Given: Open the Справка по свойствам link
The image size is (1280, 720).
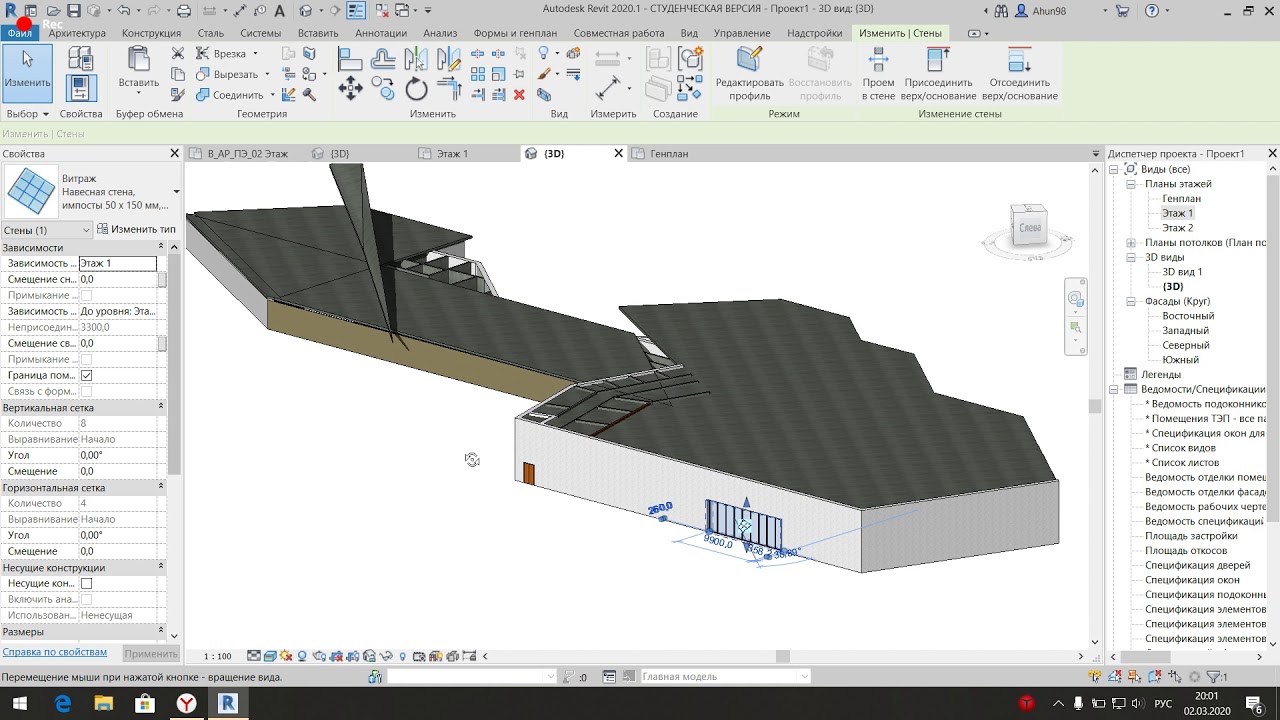Looking at the screenshot, I should [x=54, y=652].
